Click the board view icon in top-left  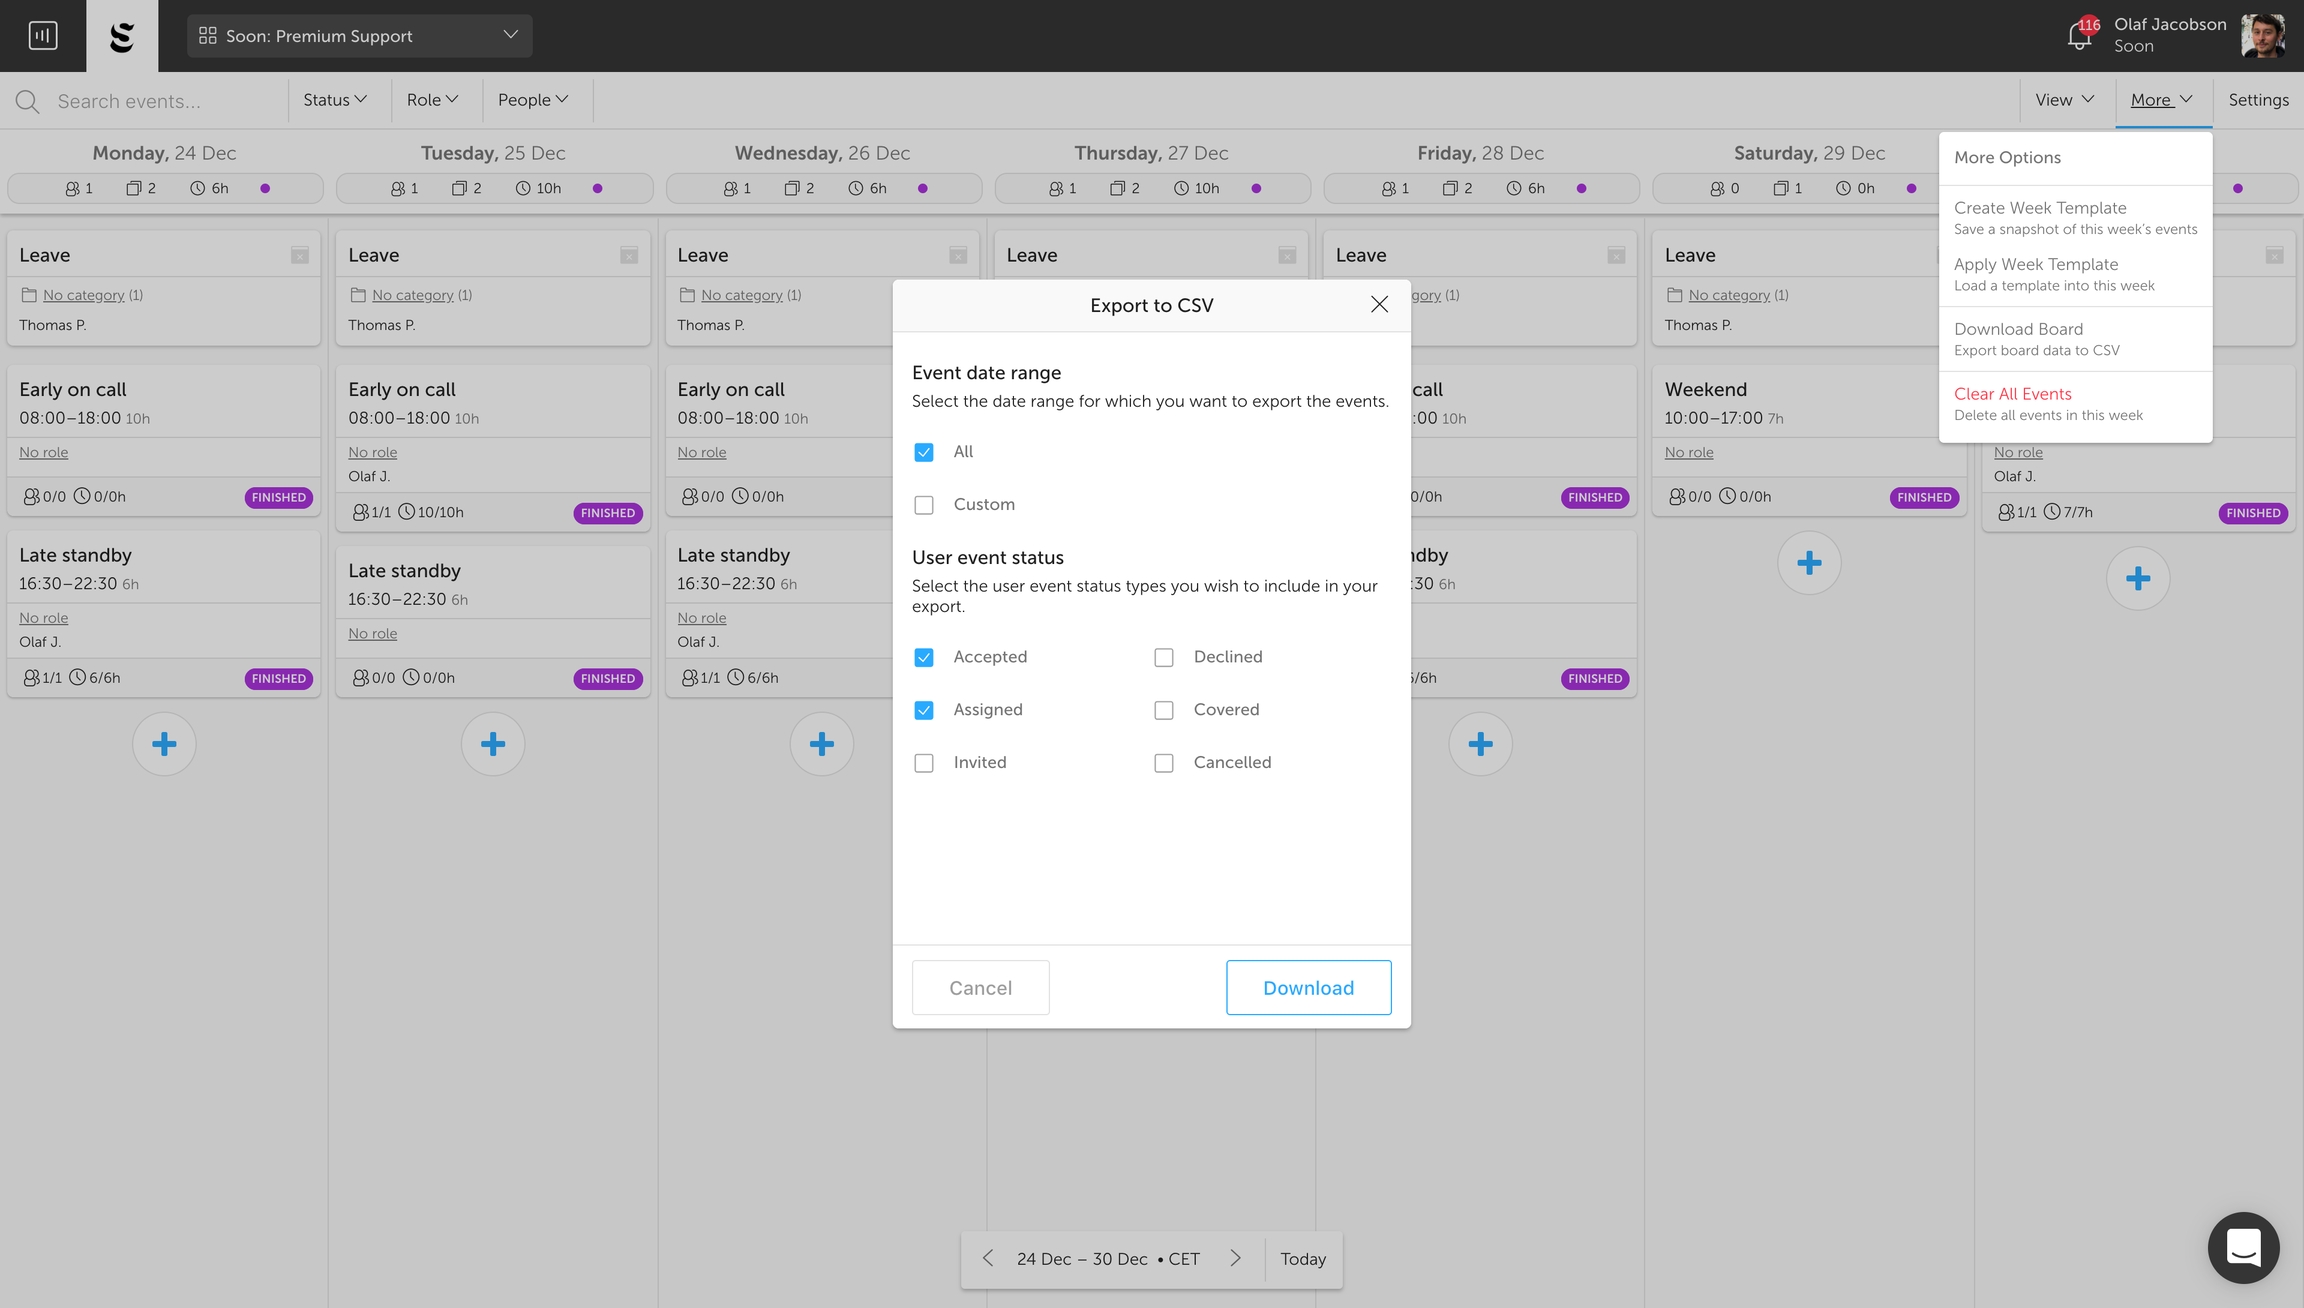pos(43,36)
